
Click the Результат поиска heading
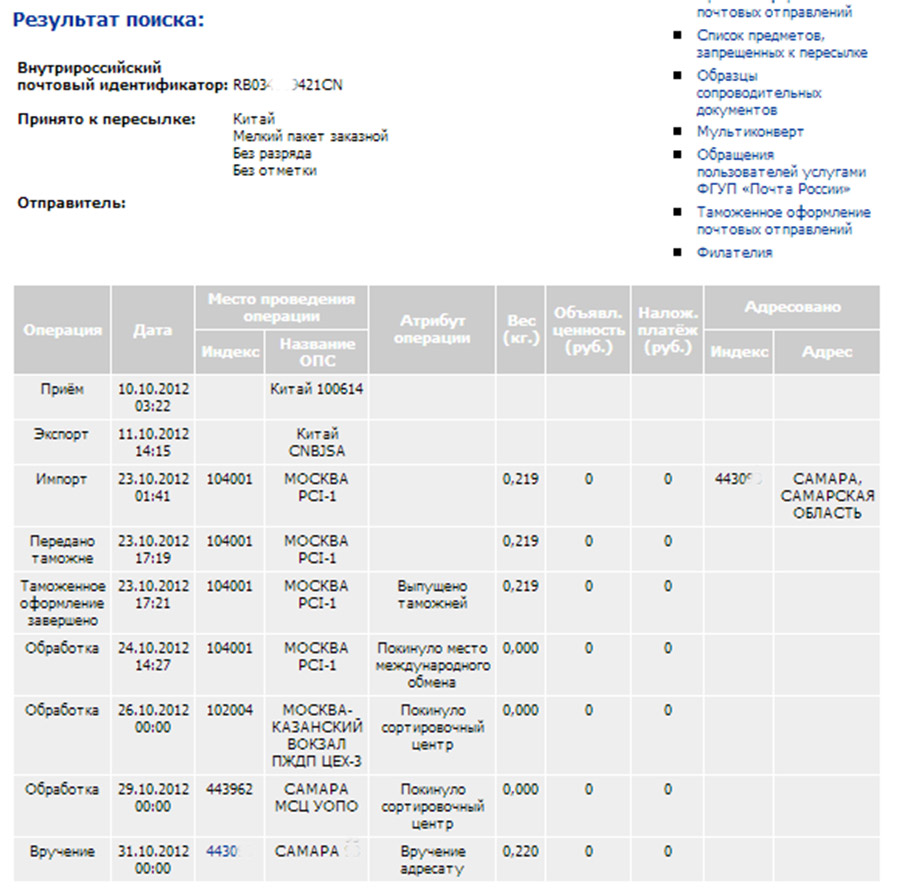[108, 20]
